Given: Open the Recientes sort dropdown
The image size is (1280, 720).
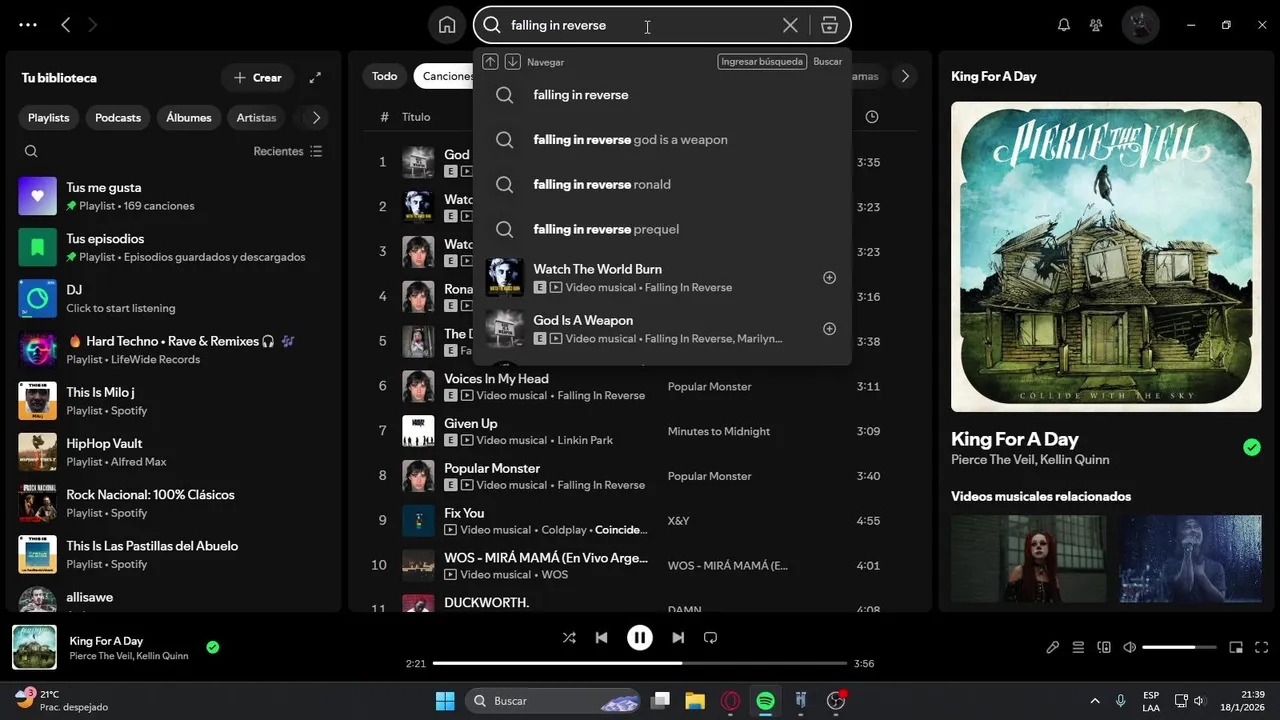Looking at the screenshot, I should 288,151.
